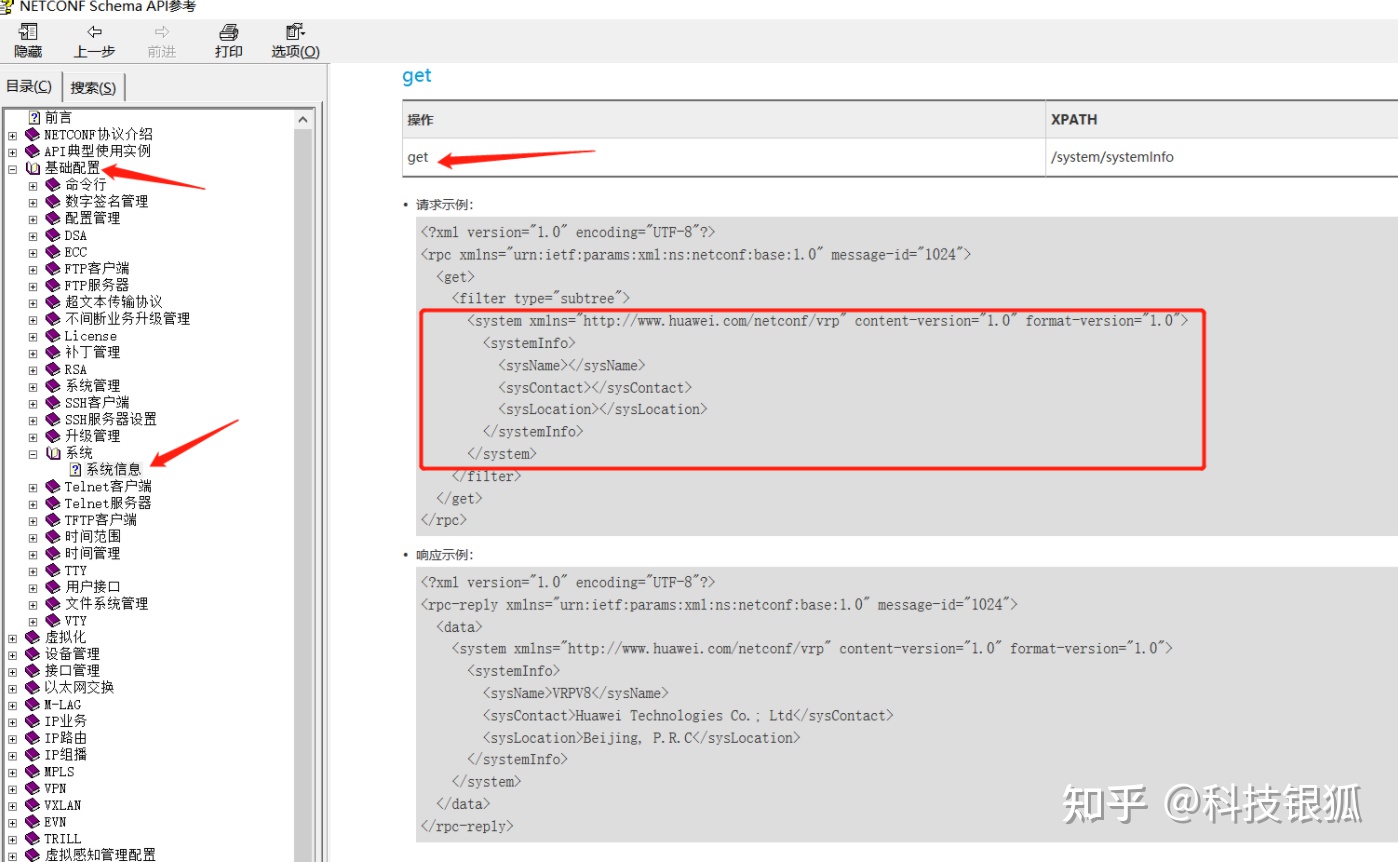Switch to the 搜索(S) search tab
Screen dimensions: 1398x862
point(93,88)
